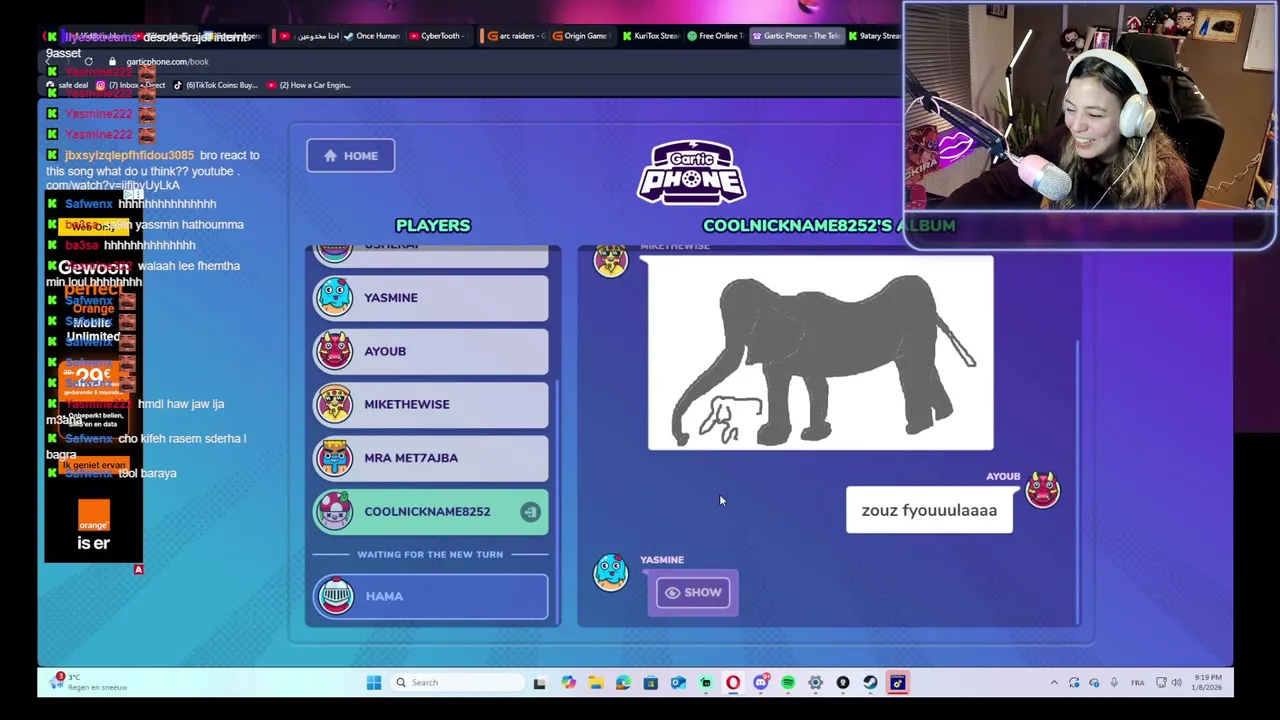
Task: Open Settings gear from the taskbar
Action: [x=815, y=683]
